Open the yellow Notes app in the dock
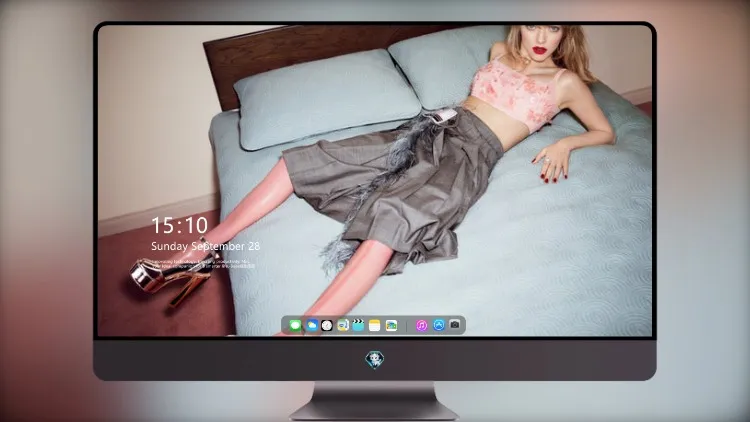The height and width of the screenshot is (422, 750). tap(375, 326)
